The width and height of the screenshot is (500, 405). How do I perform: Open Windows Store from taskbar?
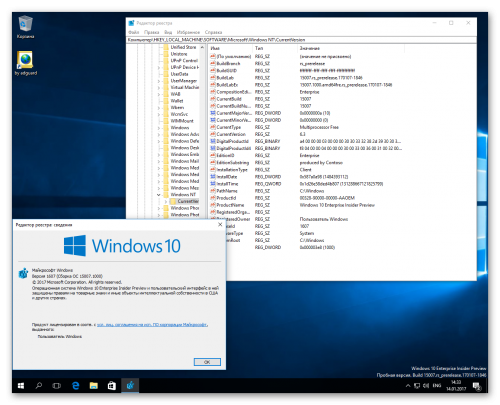pyautogui.click(x=112, y=386)
